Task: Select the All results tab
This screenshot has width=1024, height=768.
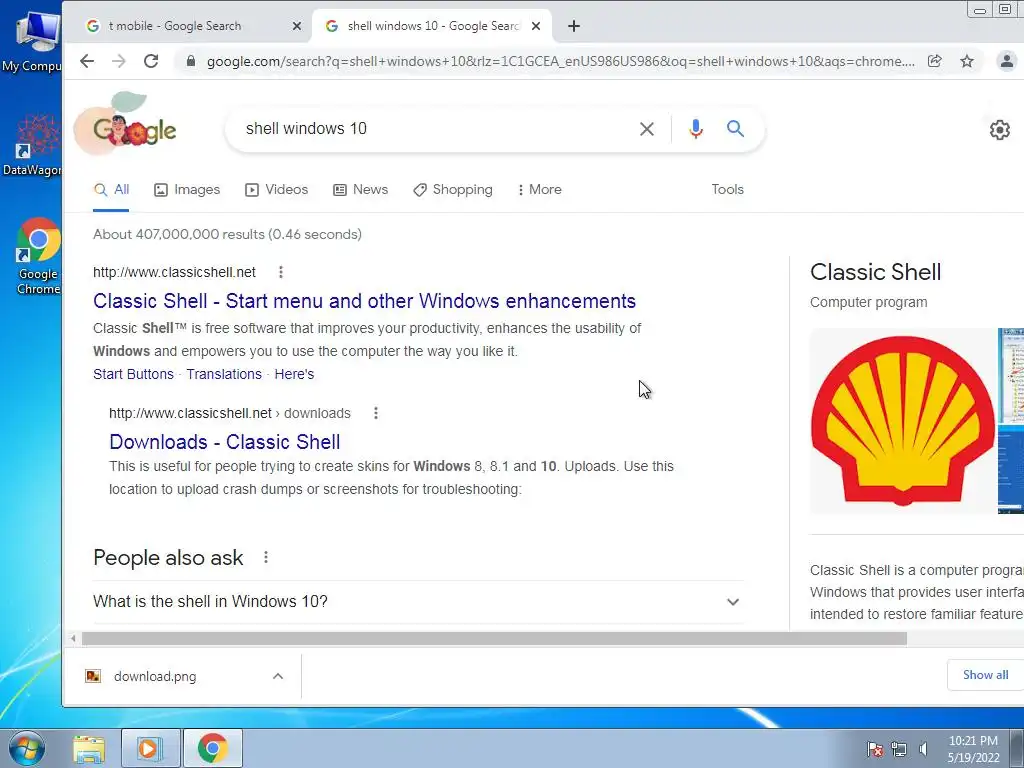Action: pos(111,189)
